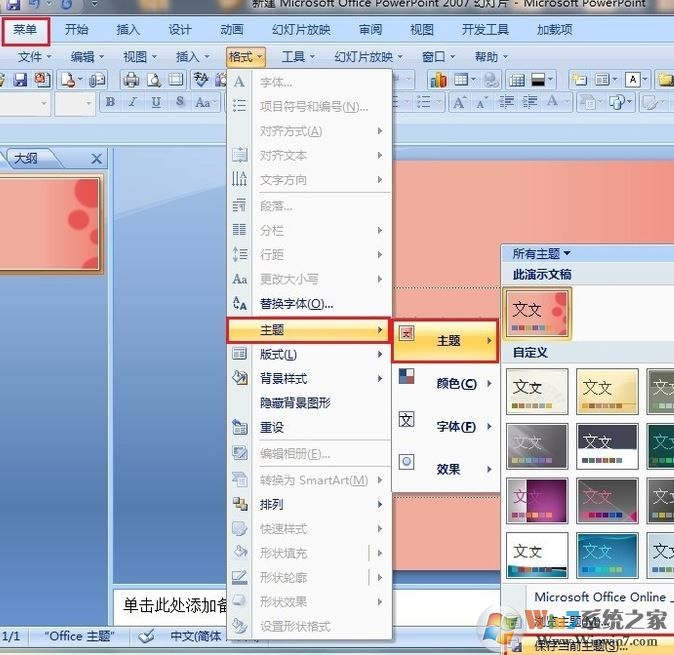Click the Print icon in toolbar
The image size is (674, 655).
pyautogui.click(x=131, y=80)
